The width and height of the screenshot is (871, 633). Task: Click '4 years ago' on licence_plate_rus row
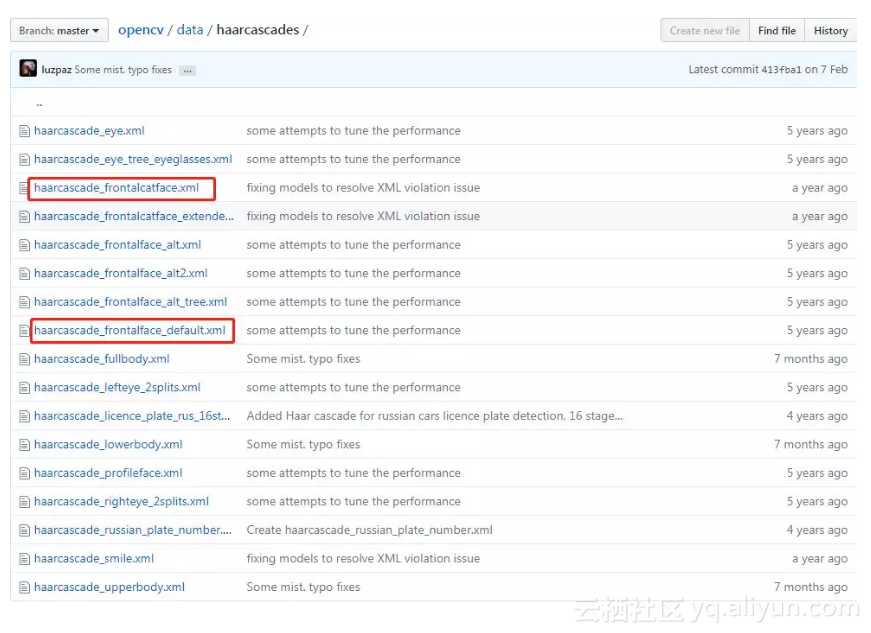point(817,416)
